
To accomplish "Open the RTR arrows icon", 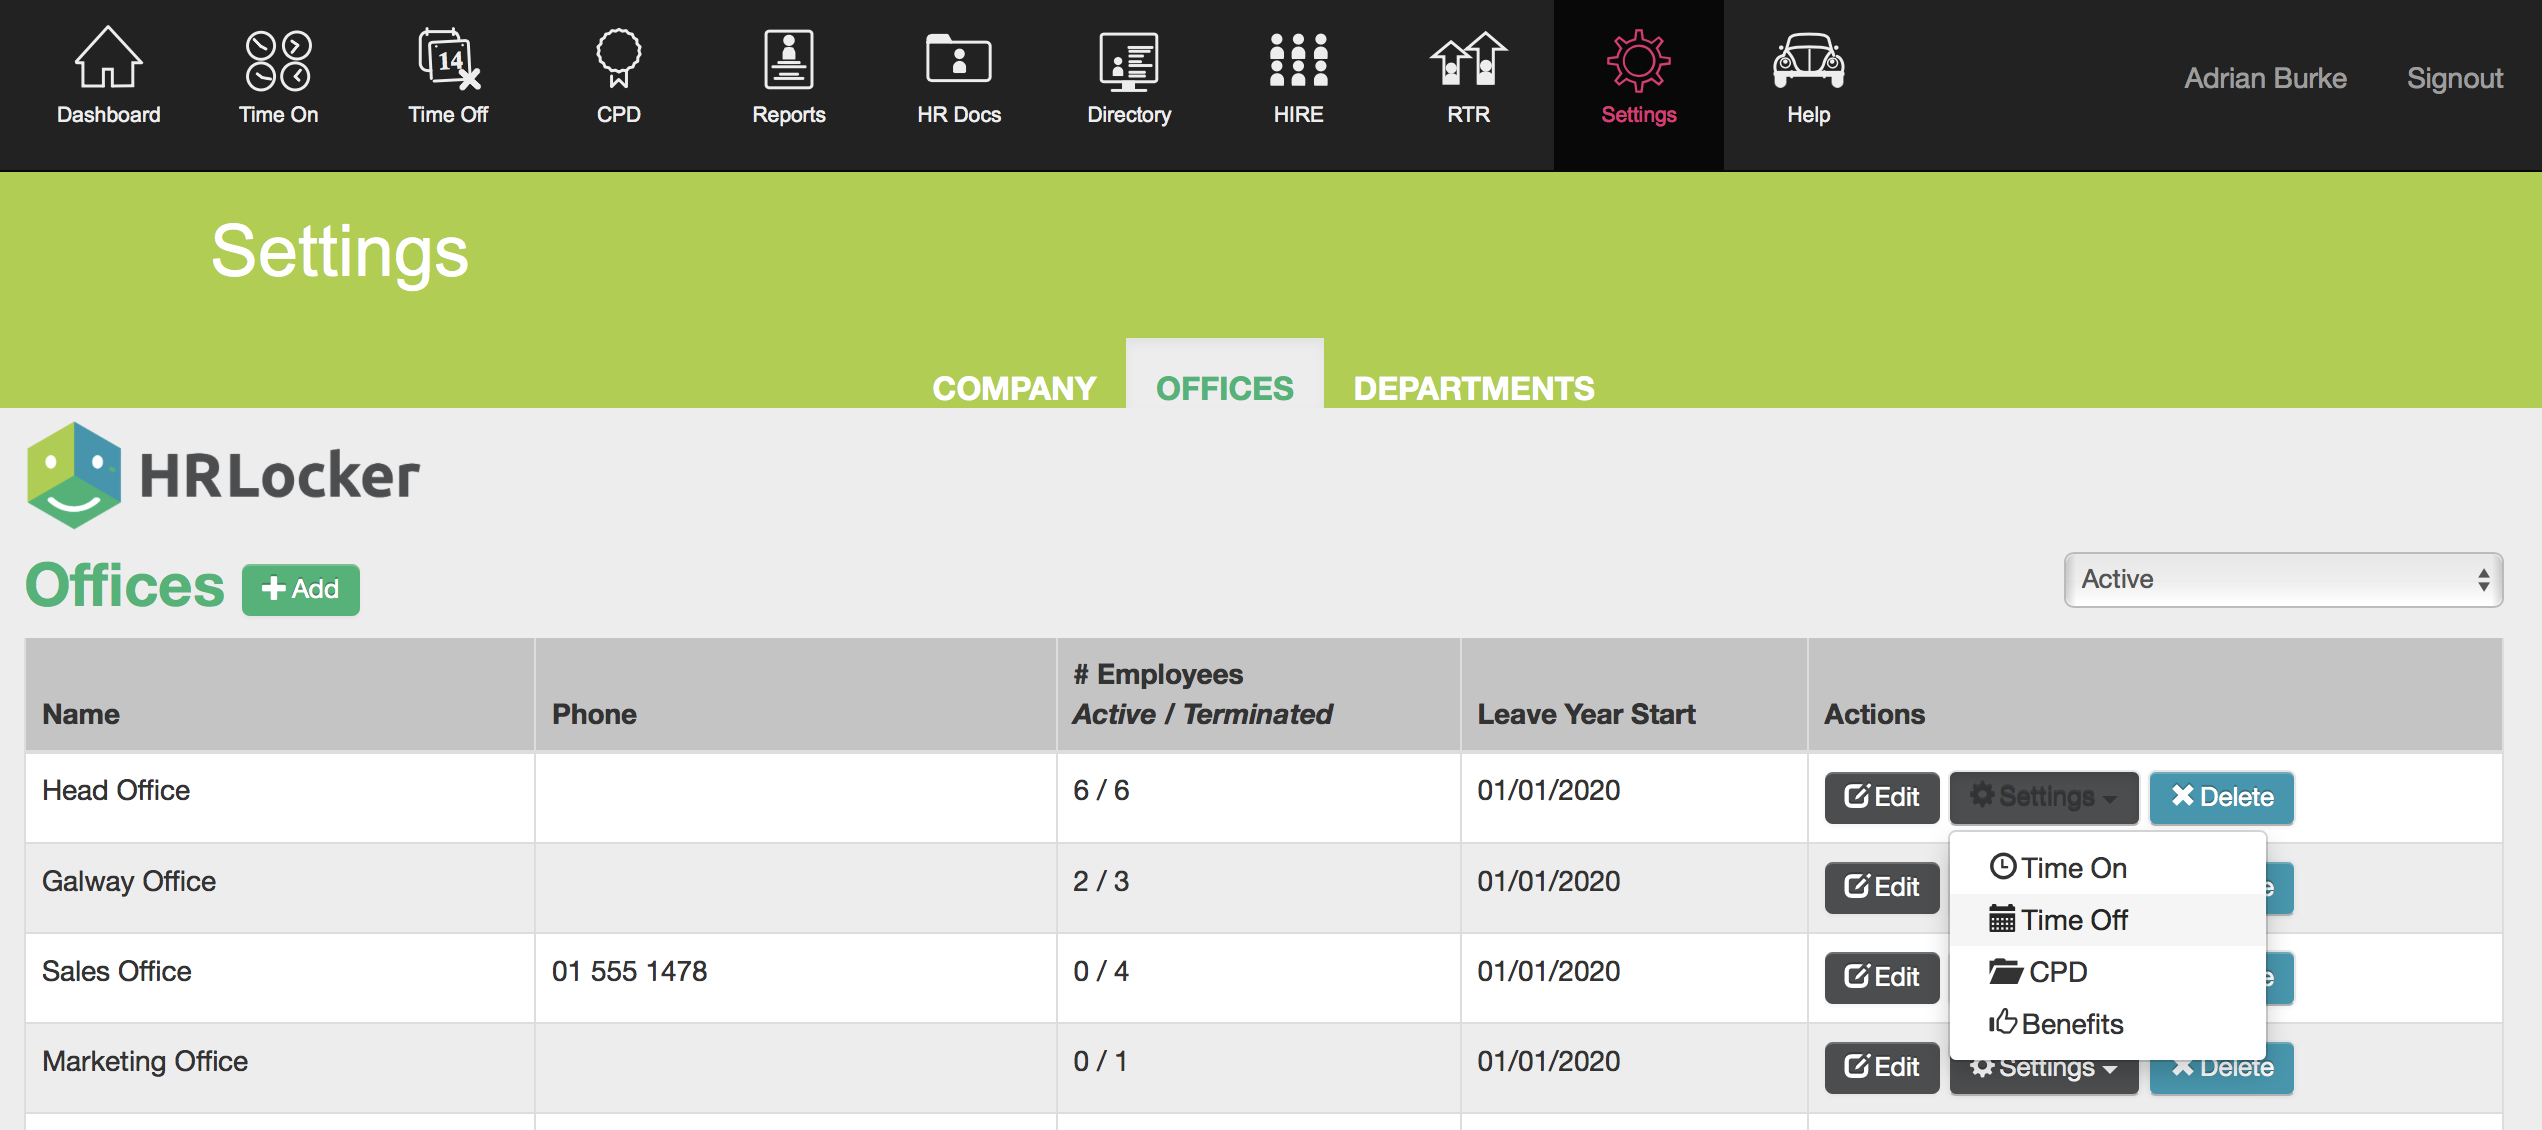I will point(1468,60).
